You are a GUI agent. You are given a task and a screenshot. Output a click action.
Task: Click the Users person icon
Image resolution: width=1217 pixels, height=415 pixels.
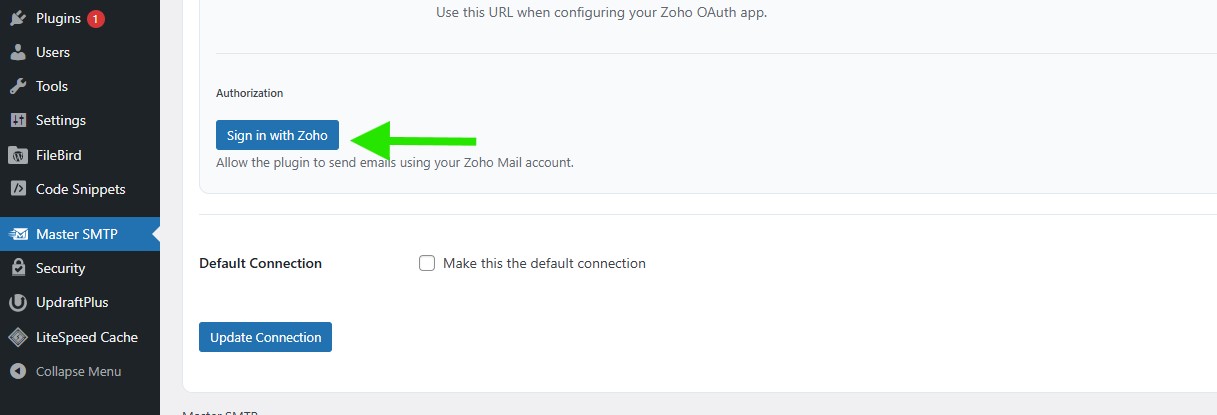tap(18, 52)
